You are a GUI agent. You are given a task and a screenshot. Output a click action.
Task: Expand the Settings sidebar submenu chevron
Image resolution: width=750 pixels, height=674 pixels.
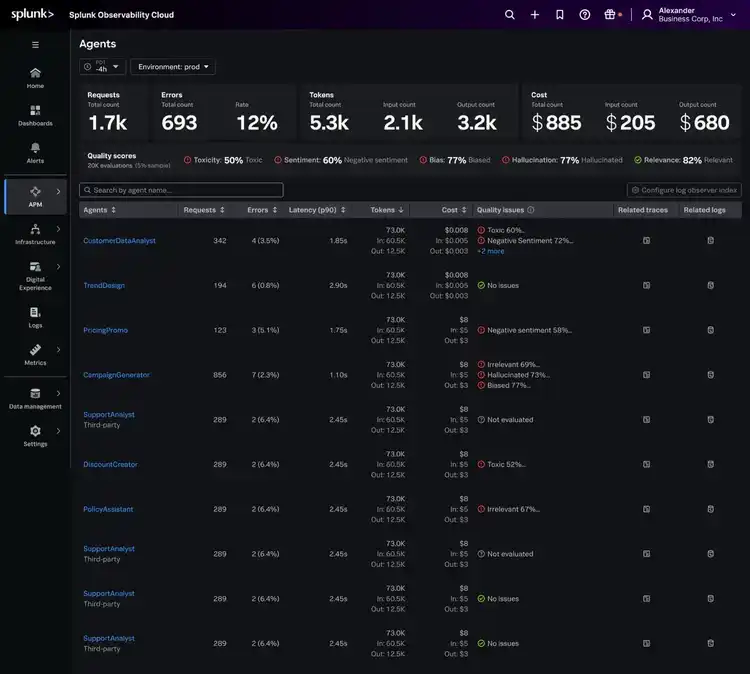click(59, 431)
